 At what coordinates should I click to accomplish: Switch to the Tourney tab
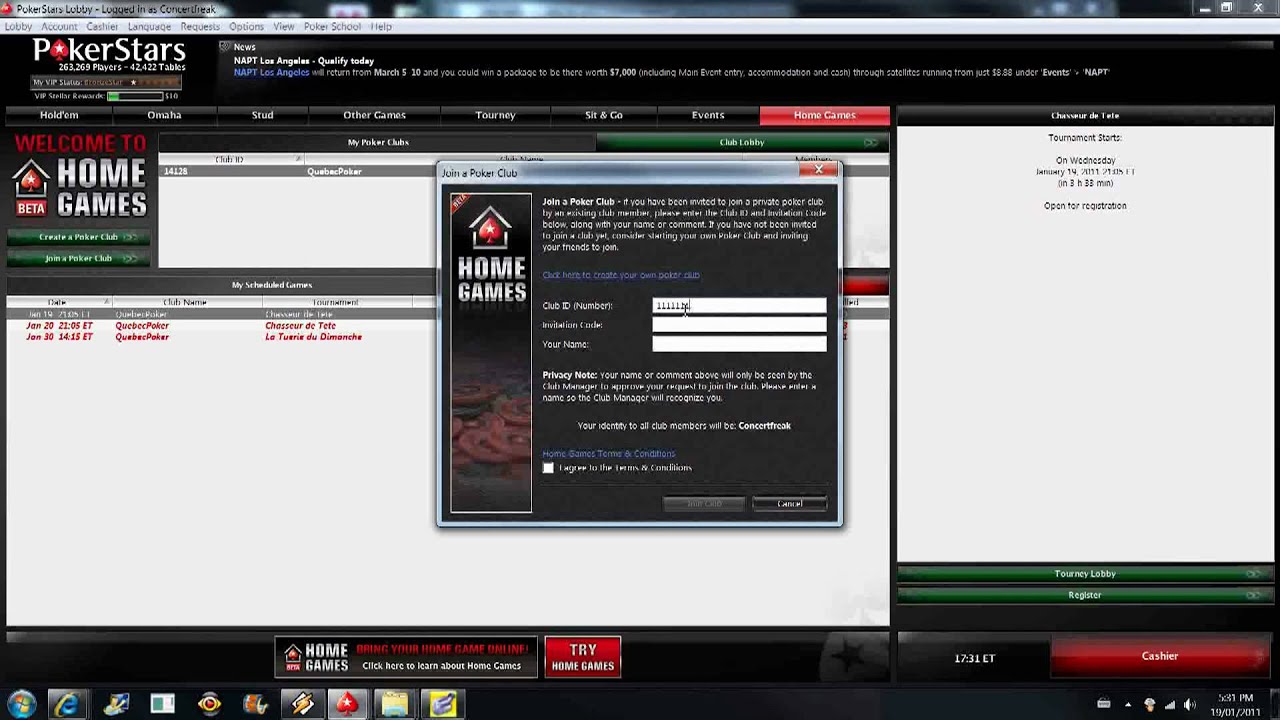click(x=495, y=115)
